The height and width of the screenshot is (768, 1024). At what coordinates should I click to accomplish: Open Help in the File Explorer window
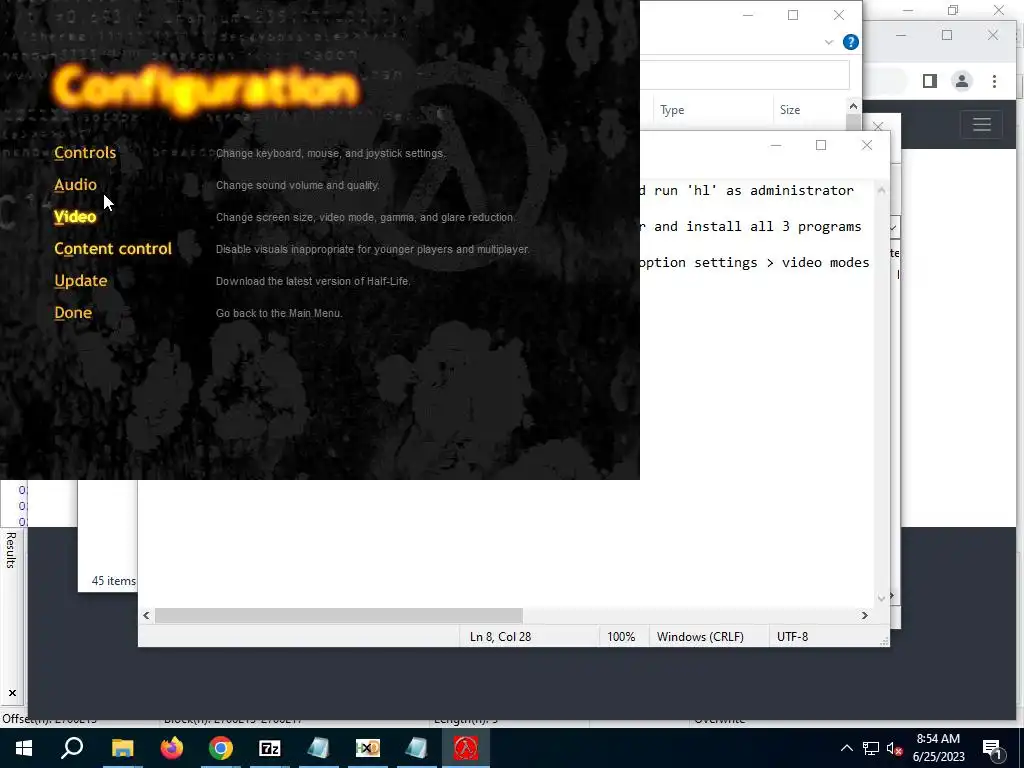pyautogui.click(x=850, y=42)
